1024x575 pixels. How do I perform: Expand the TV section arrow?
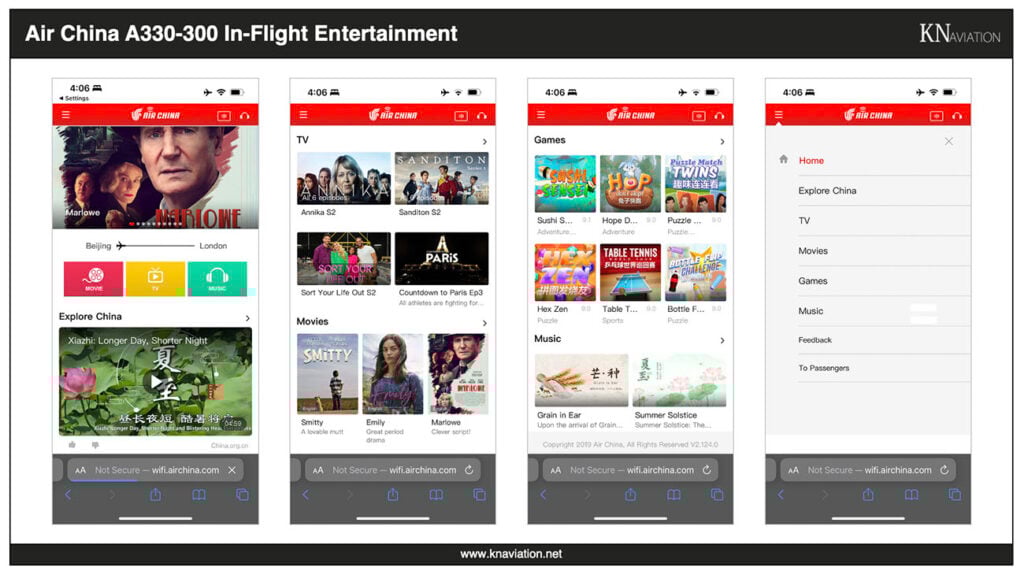(x=485, y=141)
